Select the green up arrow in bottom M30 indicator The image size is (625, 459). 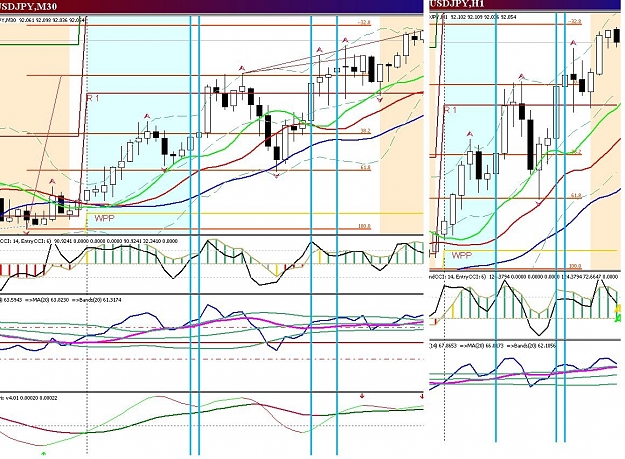click(43, 453)
